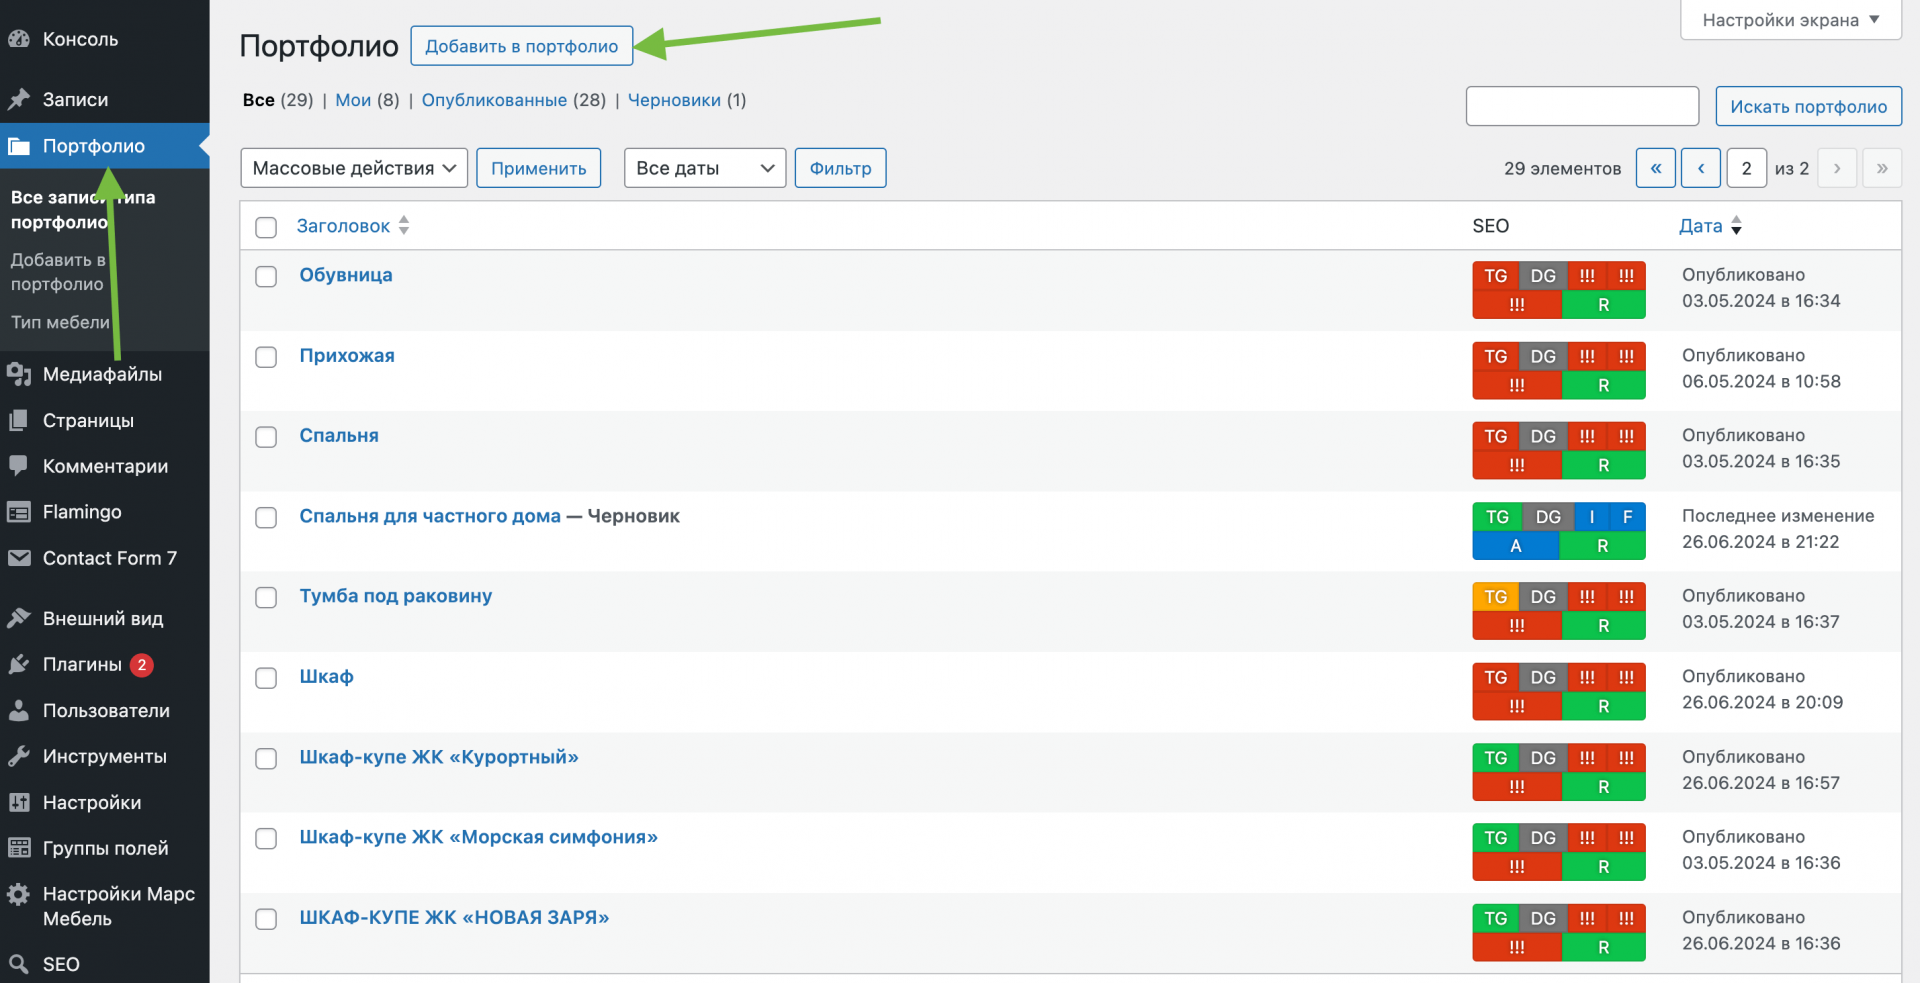1920x983 pixels.
Task: Click the Добавить в портфолио button
Action: 522,46
